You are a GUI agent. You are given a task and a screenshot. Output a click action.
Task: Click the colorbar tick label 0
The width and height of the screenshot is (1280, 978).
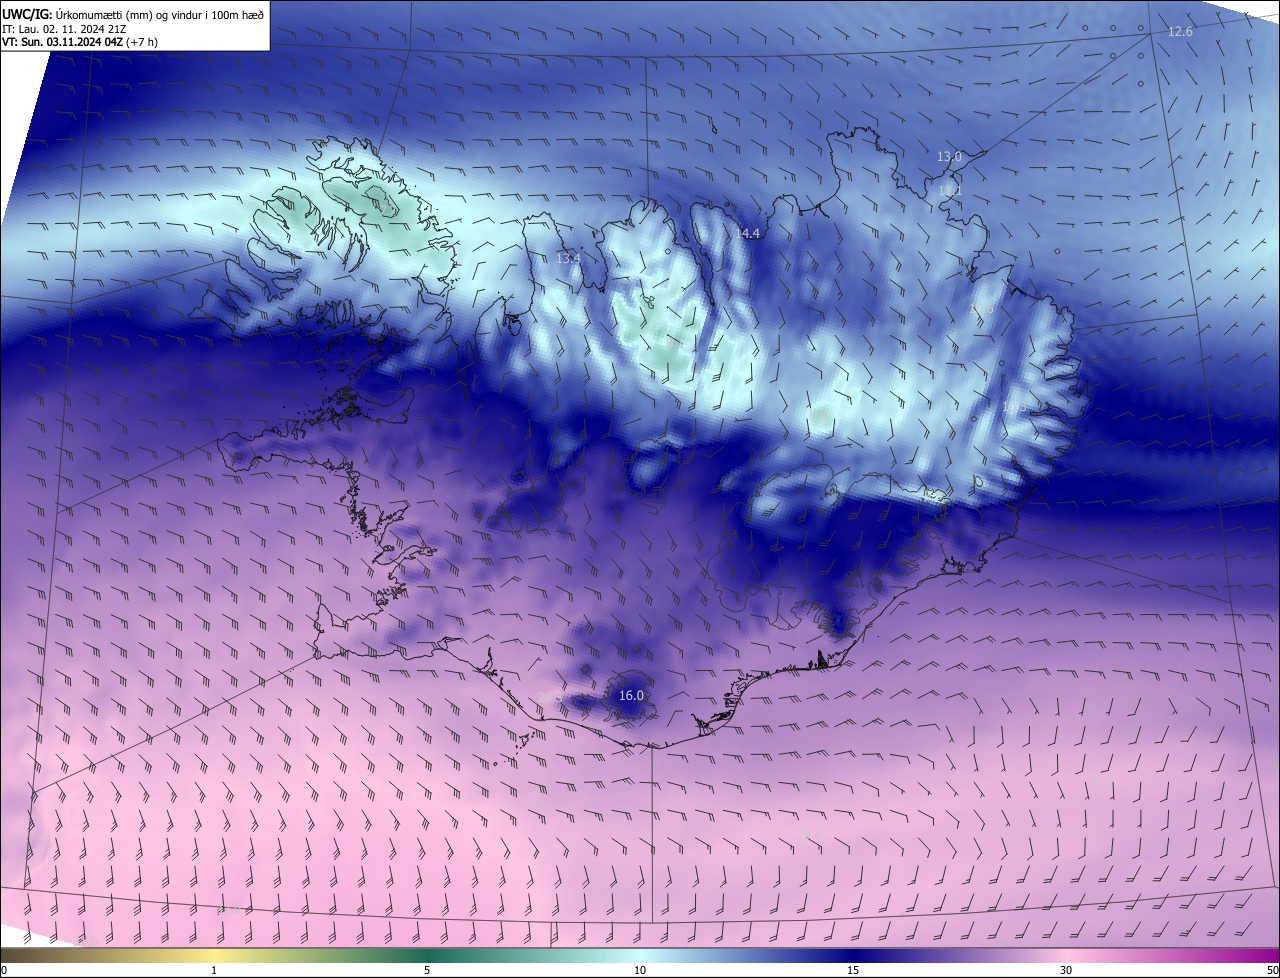pyautogui.click(x=4, y=970)
